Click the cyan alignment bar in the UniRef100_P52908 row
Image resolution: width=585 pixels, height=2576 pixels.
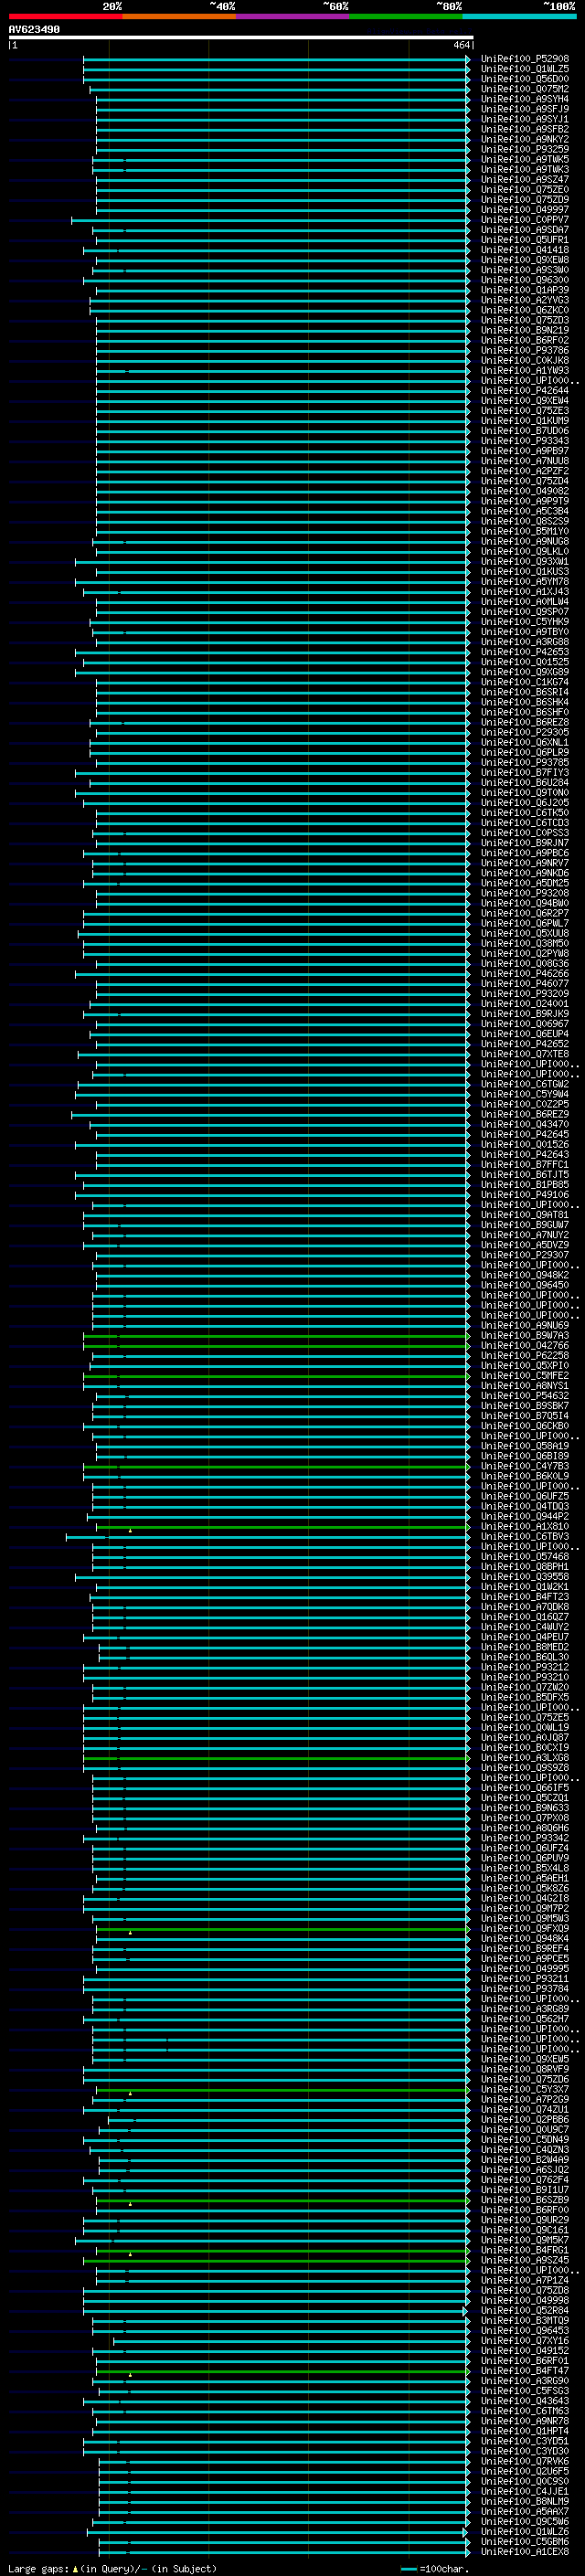(x=276, y=59)
